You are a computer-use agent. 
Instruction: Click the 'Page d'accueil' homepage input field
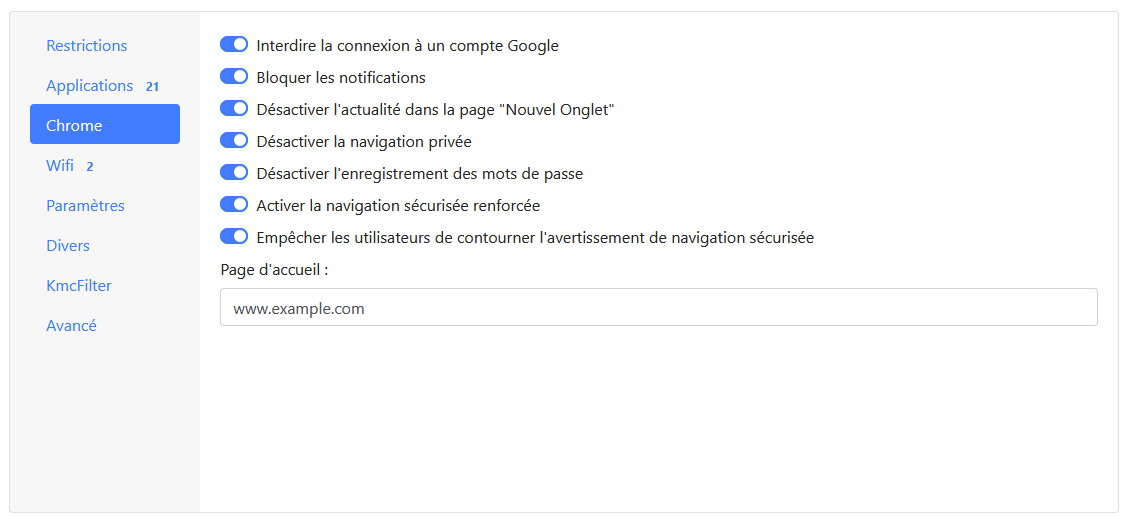[x=658, y=308]
